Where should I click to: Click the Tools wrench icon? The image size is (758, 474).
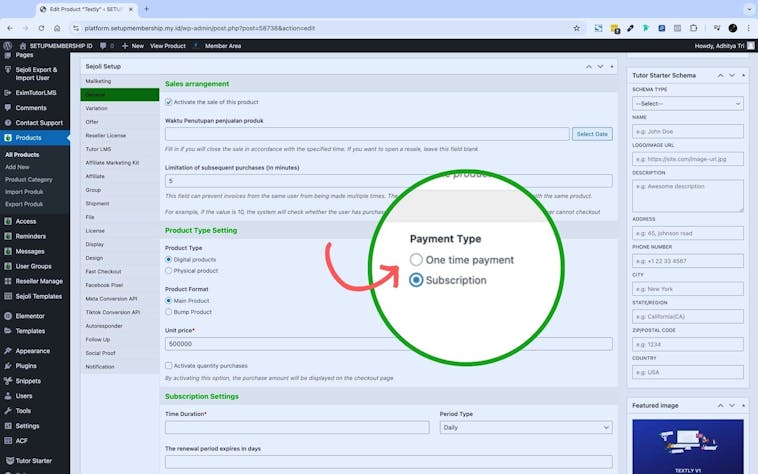(8, 411)
